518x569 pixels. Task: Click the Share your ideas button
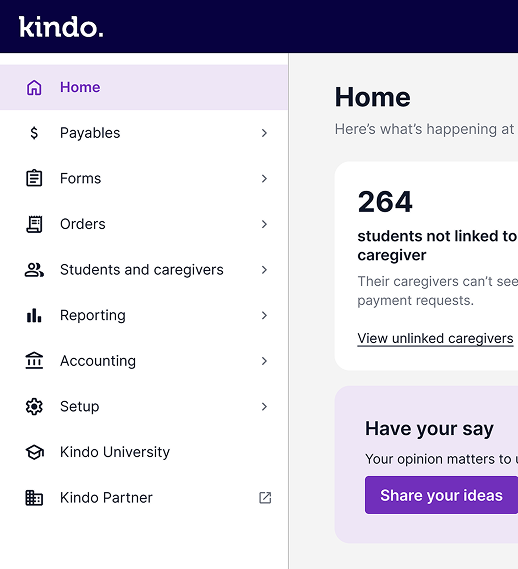441,495
